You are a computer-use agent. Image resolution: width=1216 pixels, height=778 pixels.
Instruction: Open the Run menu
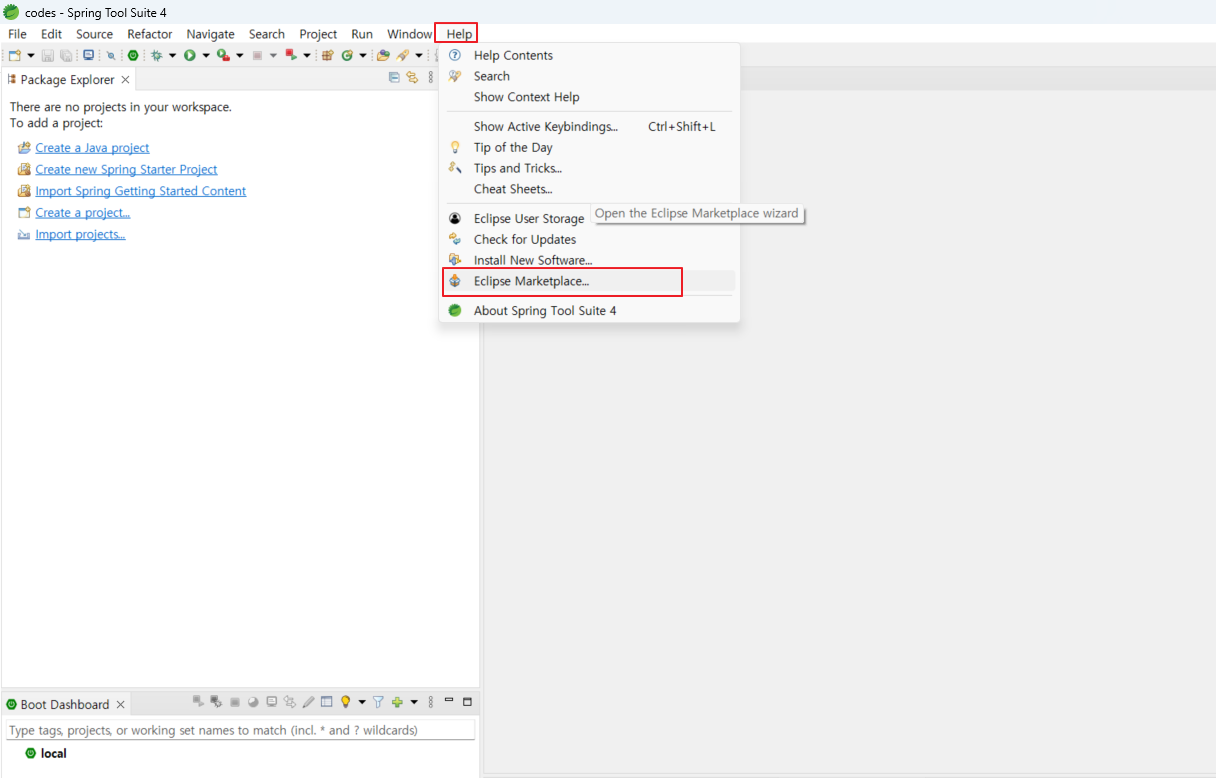tap(362, 34)
